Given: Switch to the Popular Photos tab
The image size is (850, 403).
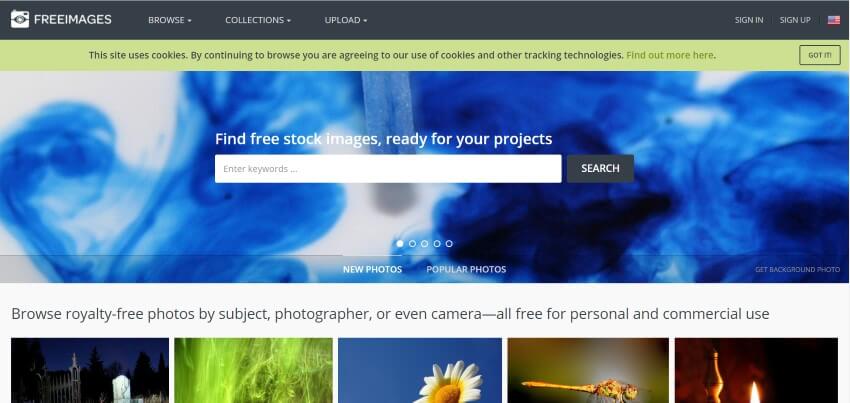Looking at the screenshot, I should [466, 269].
